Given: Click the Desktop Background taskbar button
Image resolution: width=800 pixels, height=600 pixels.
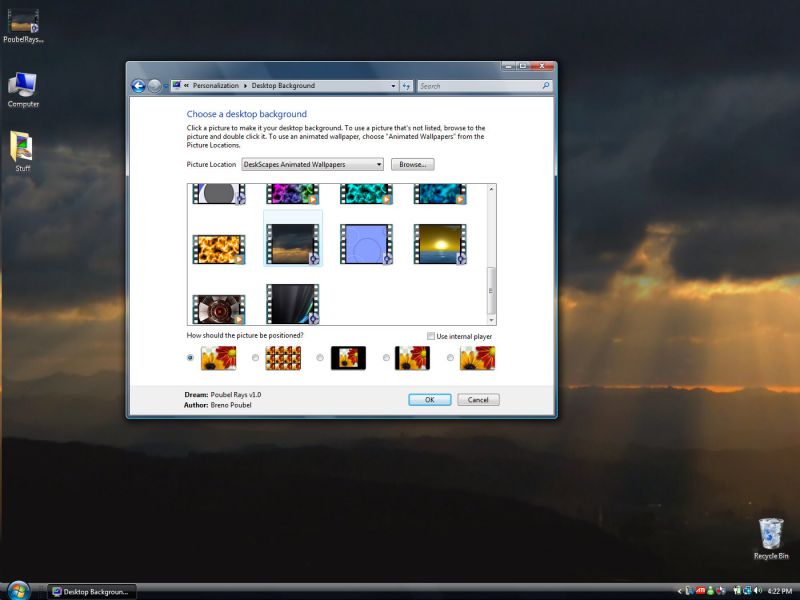Looking at the screenshot, I should click(x=90, y=590).
